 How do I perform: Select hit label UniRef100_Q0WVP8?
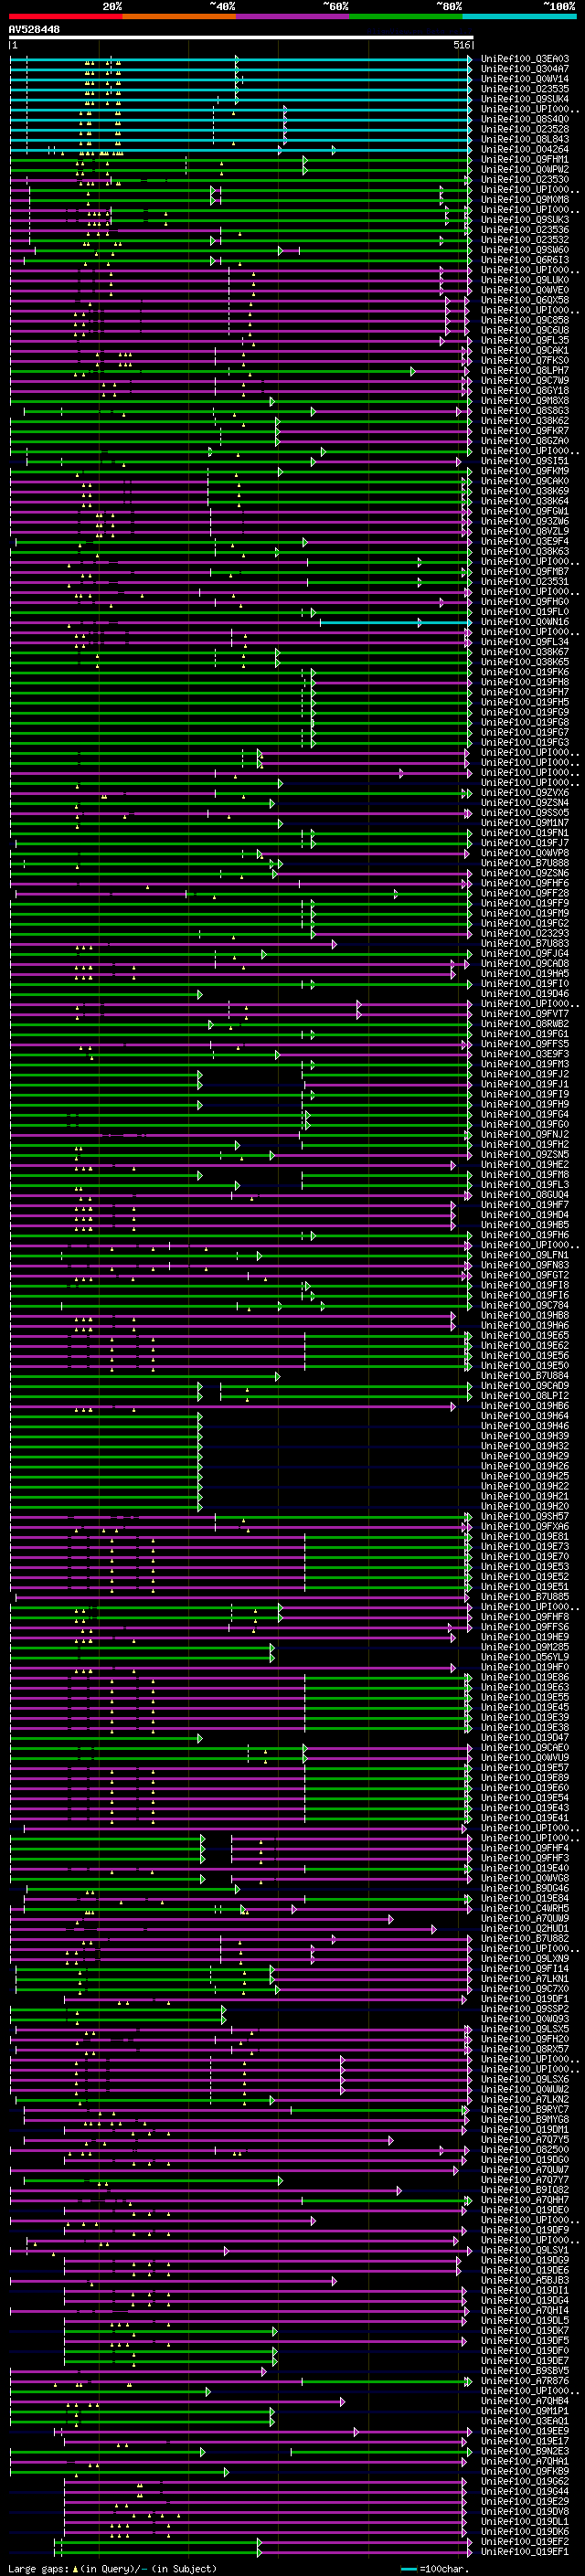525,853
